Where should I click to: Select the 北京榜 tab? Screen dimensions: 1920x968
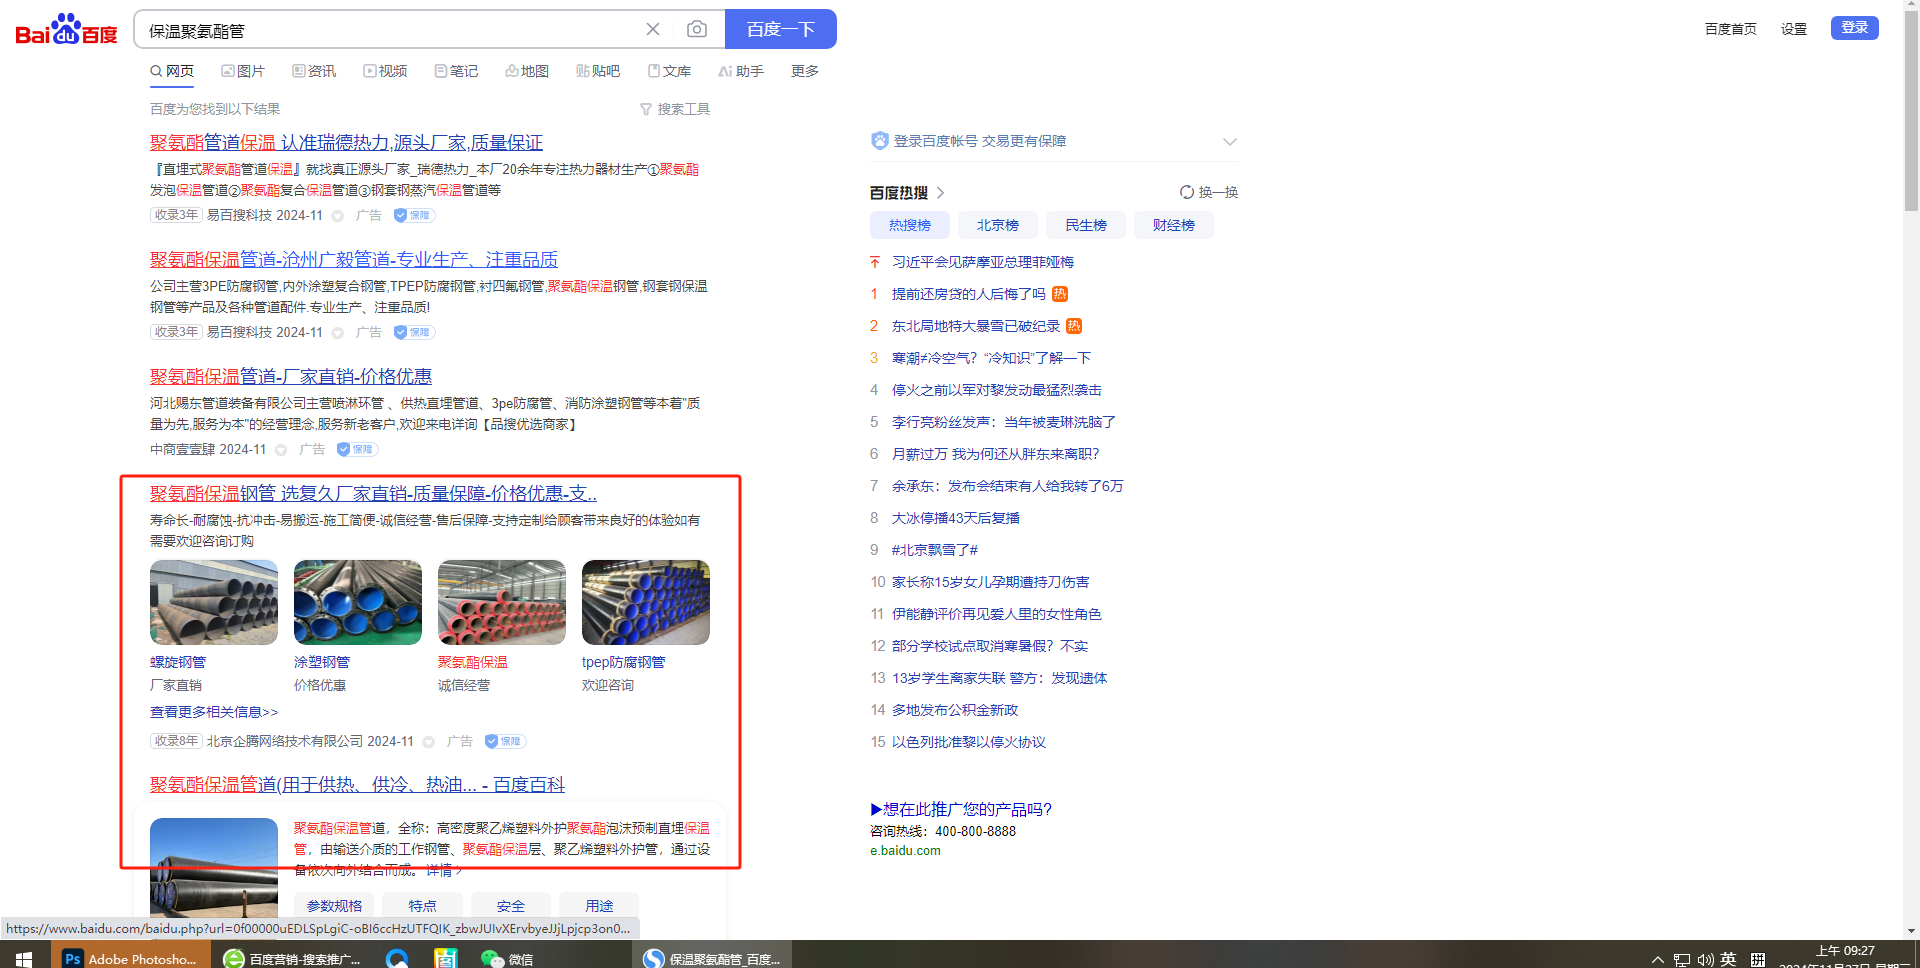998,225
